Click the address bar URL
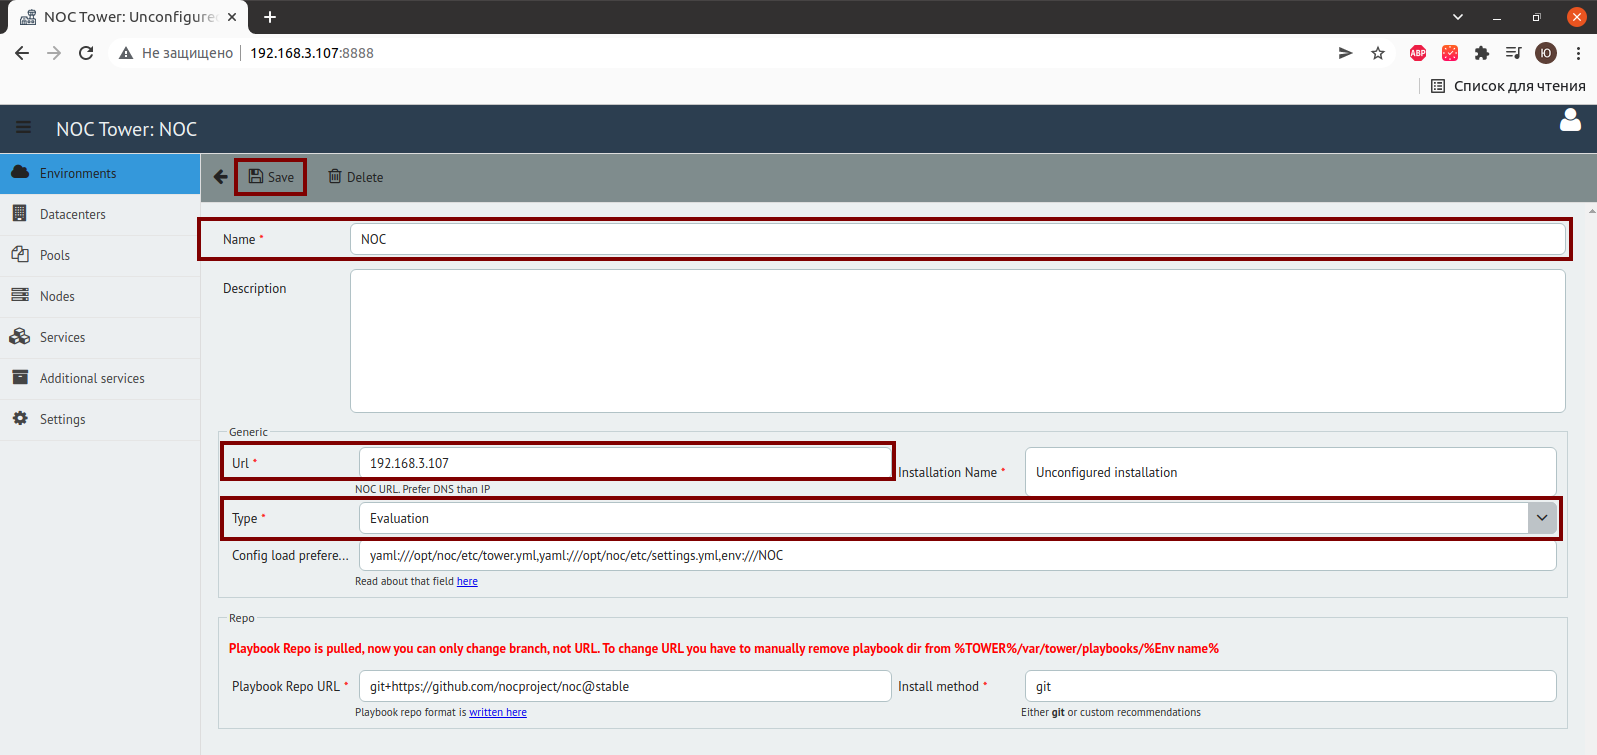1597x755 pixels. [x=312, y=53]
